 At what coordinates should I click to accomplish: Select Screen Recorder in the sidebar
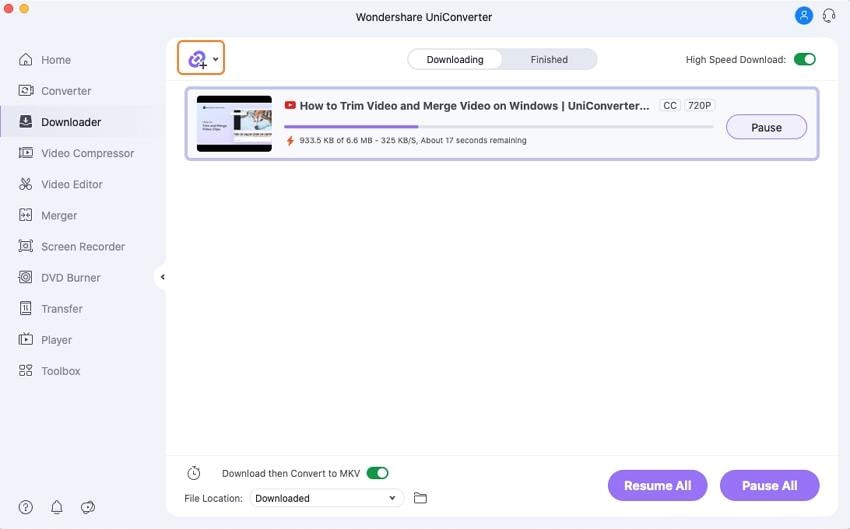[x=83, y=246]
